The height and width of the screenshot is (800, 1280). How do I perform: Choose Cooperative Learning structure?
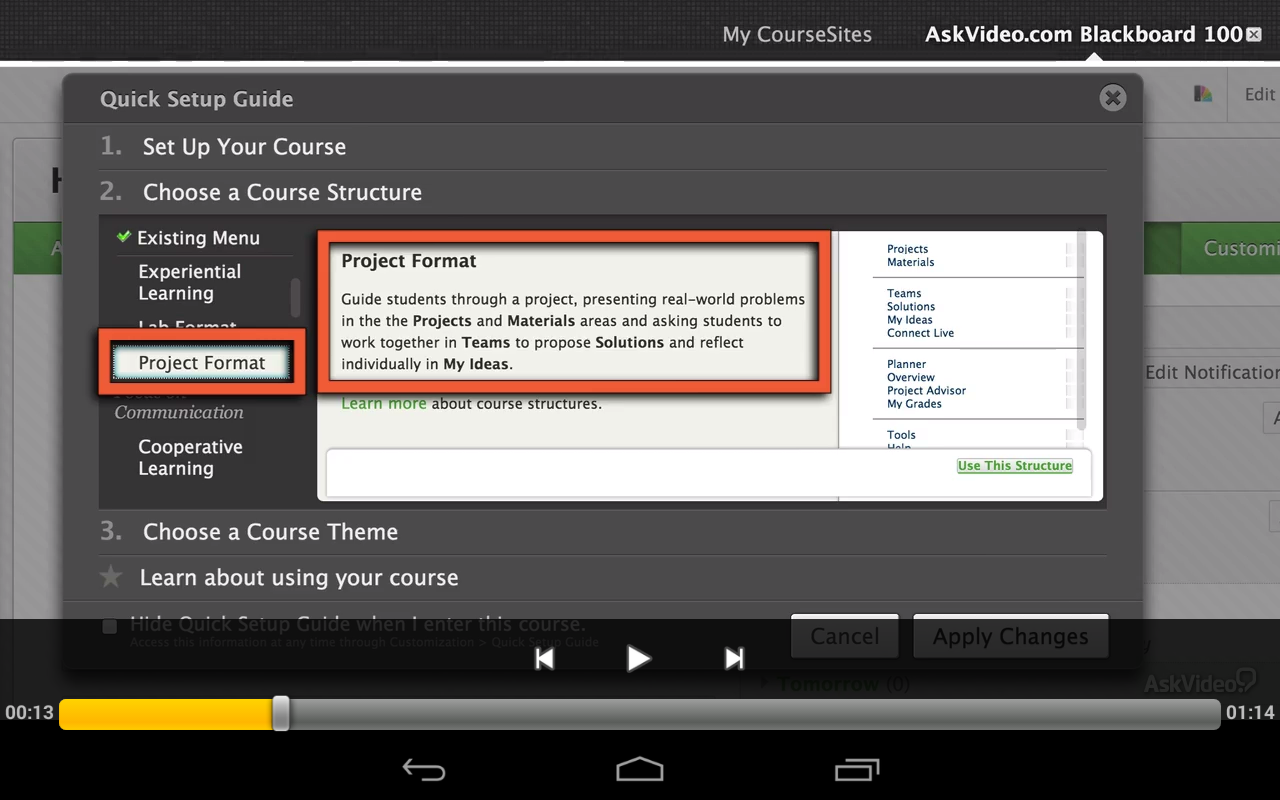190,458
